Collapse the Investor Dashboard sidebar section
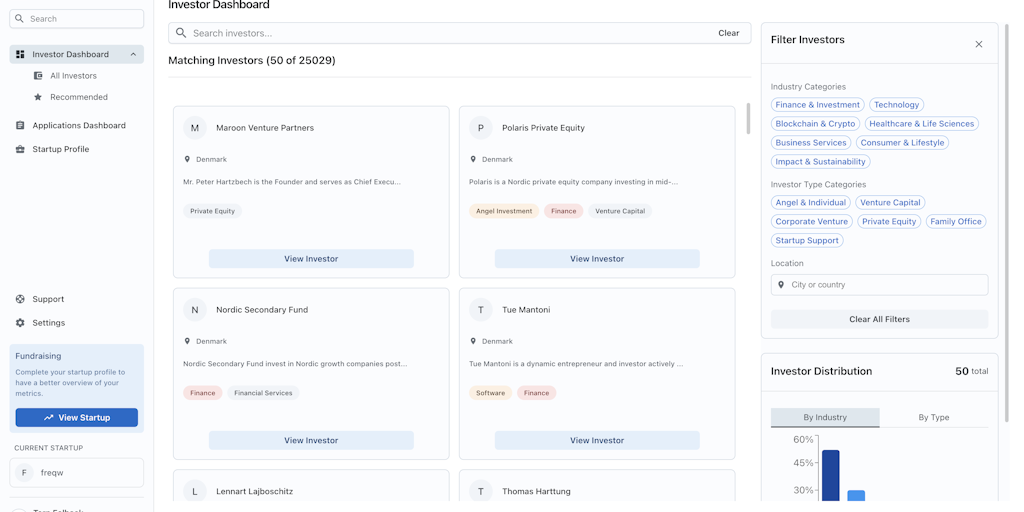The width and height of the screenshot is (1024, 512). [x=133, y=54]
